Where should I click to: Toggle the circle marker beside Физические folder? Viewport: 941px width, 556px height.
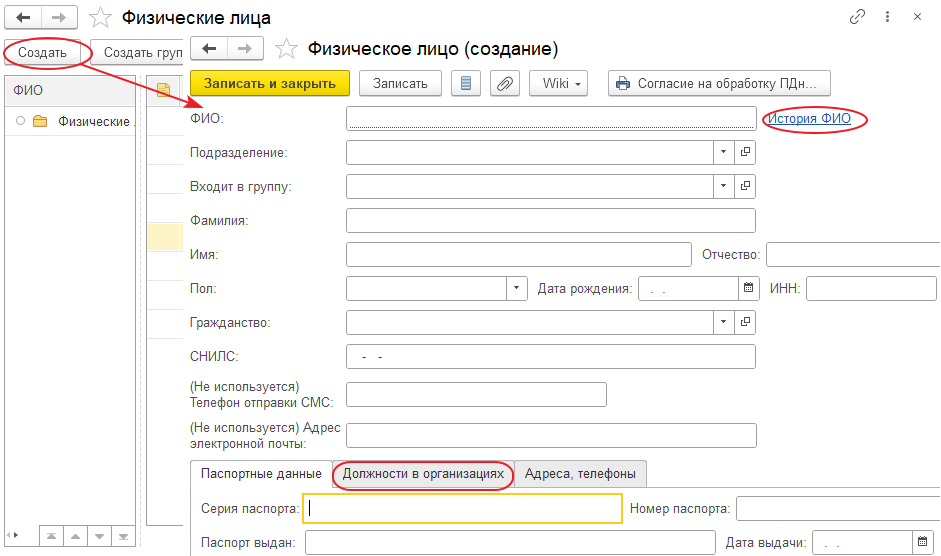20,121
